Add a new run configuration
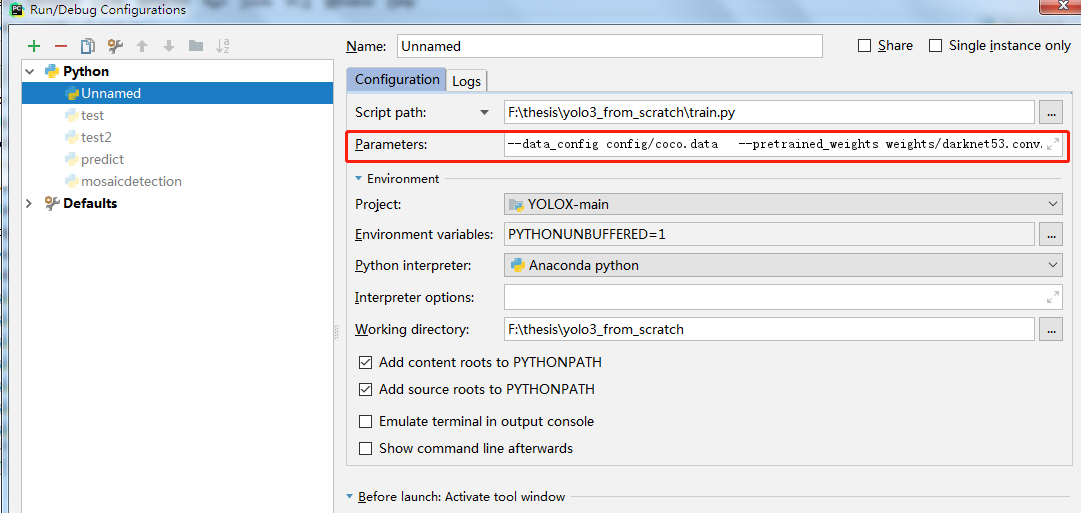Image resolution: width=1081 pixels, height=513 pixels. (x=33, y=46)
